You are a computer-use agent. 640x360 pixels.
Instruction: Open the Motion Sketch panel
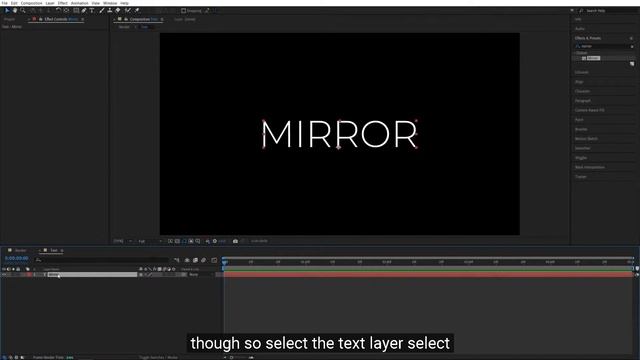click(x=586, y=139)
